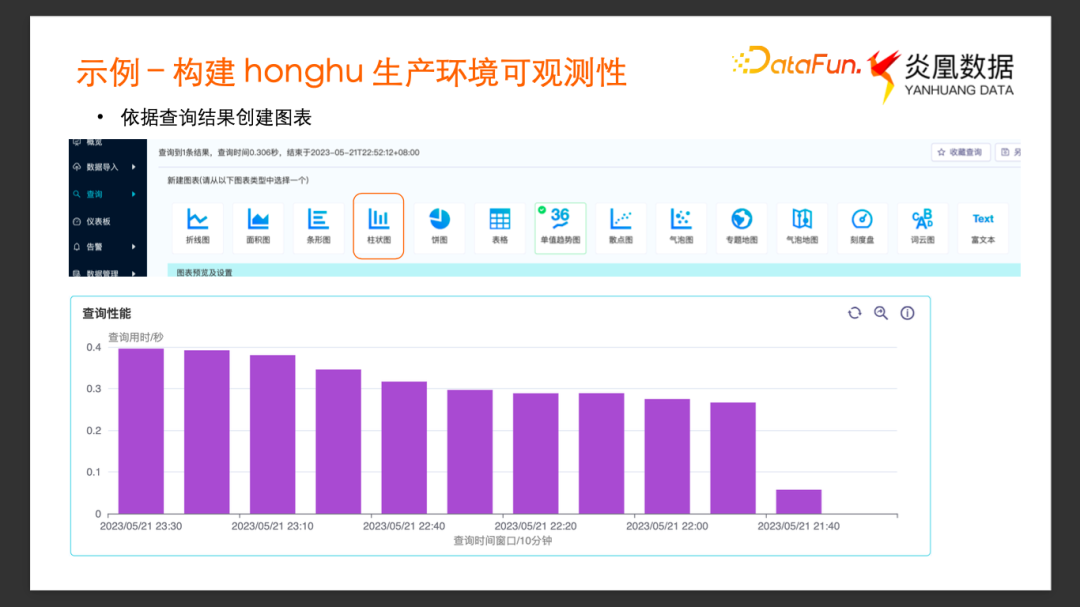This screenshot has height=607, width=1080.
Task: Click the query result status text 查询到1条结果
Action: 184,152
